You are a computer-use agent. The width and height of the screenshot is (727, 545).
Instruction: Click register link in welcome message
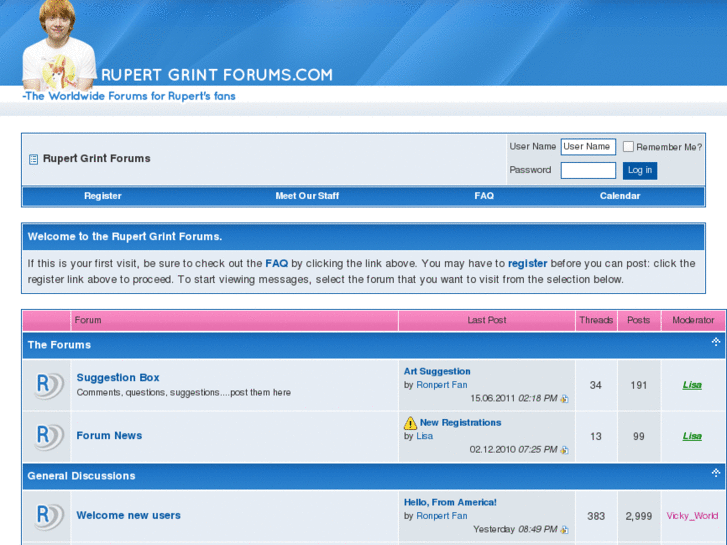(527, 263)
